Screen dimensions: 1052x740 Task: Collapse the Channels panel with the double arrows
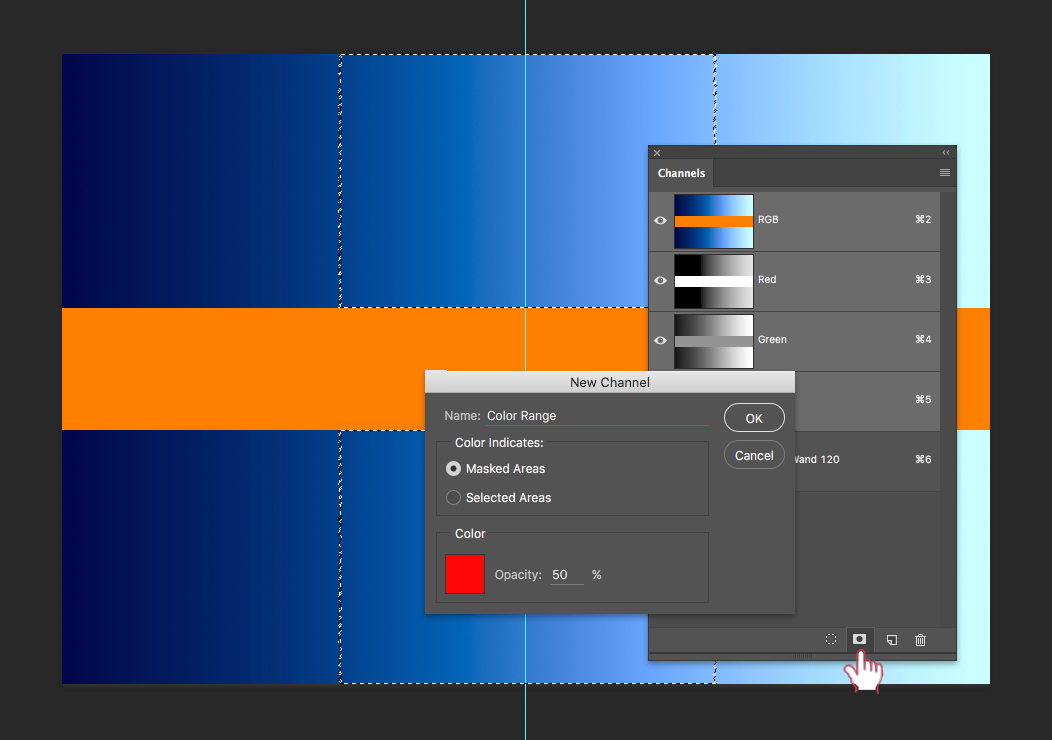(946, 153)
